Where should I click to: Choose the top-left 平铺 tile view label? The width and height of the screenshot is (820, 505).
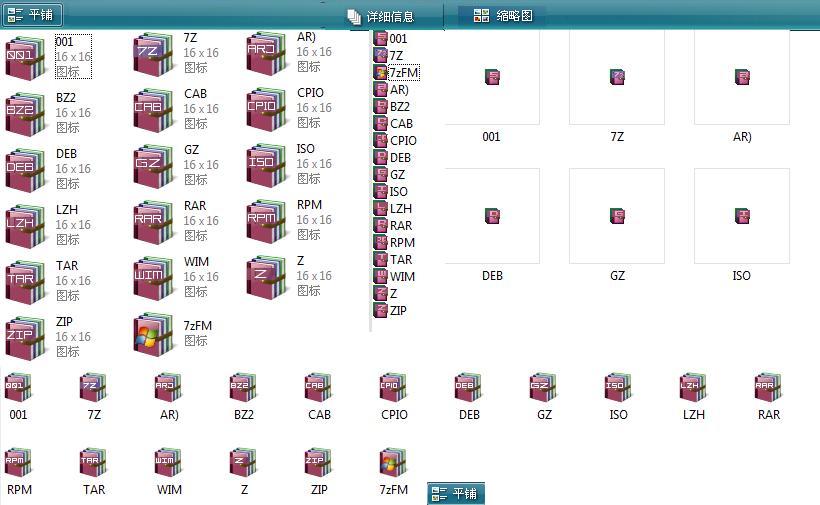pyautogui.click(x=40, y=15)
